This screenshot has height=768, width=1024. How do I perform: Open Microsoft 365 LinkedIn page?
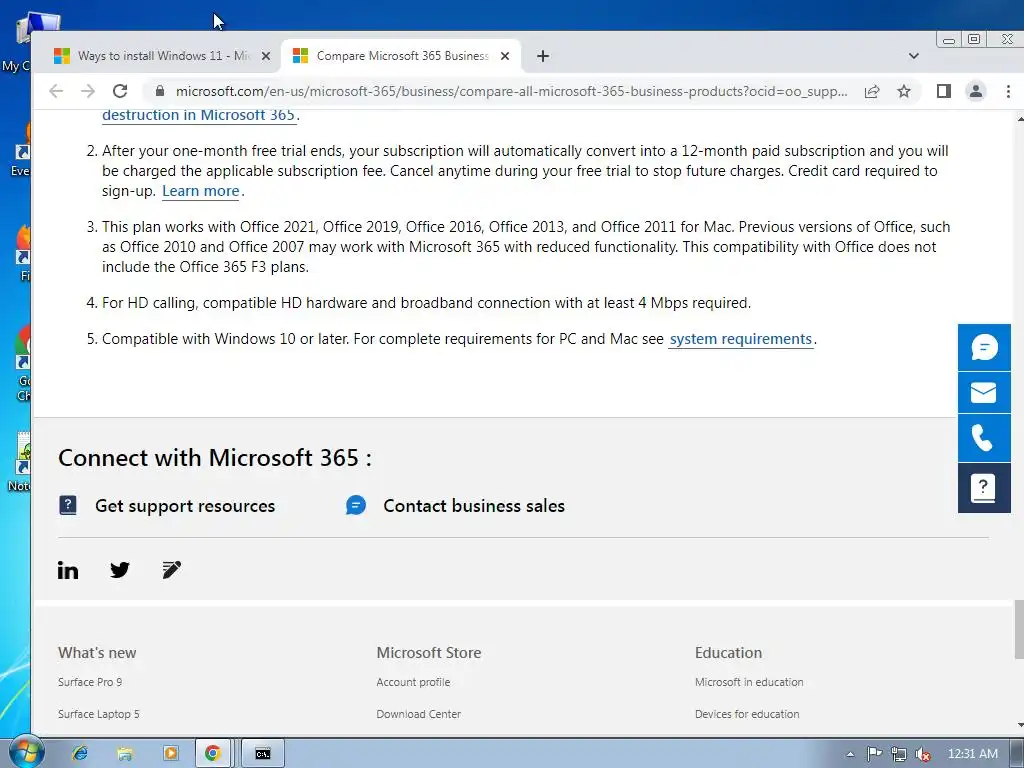click(x=68, y=570)
